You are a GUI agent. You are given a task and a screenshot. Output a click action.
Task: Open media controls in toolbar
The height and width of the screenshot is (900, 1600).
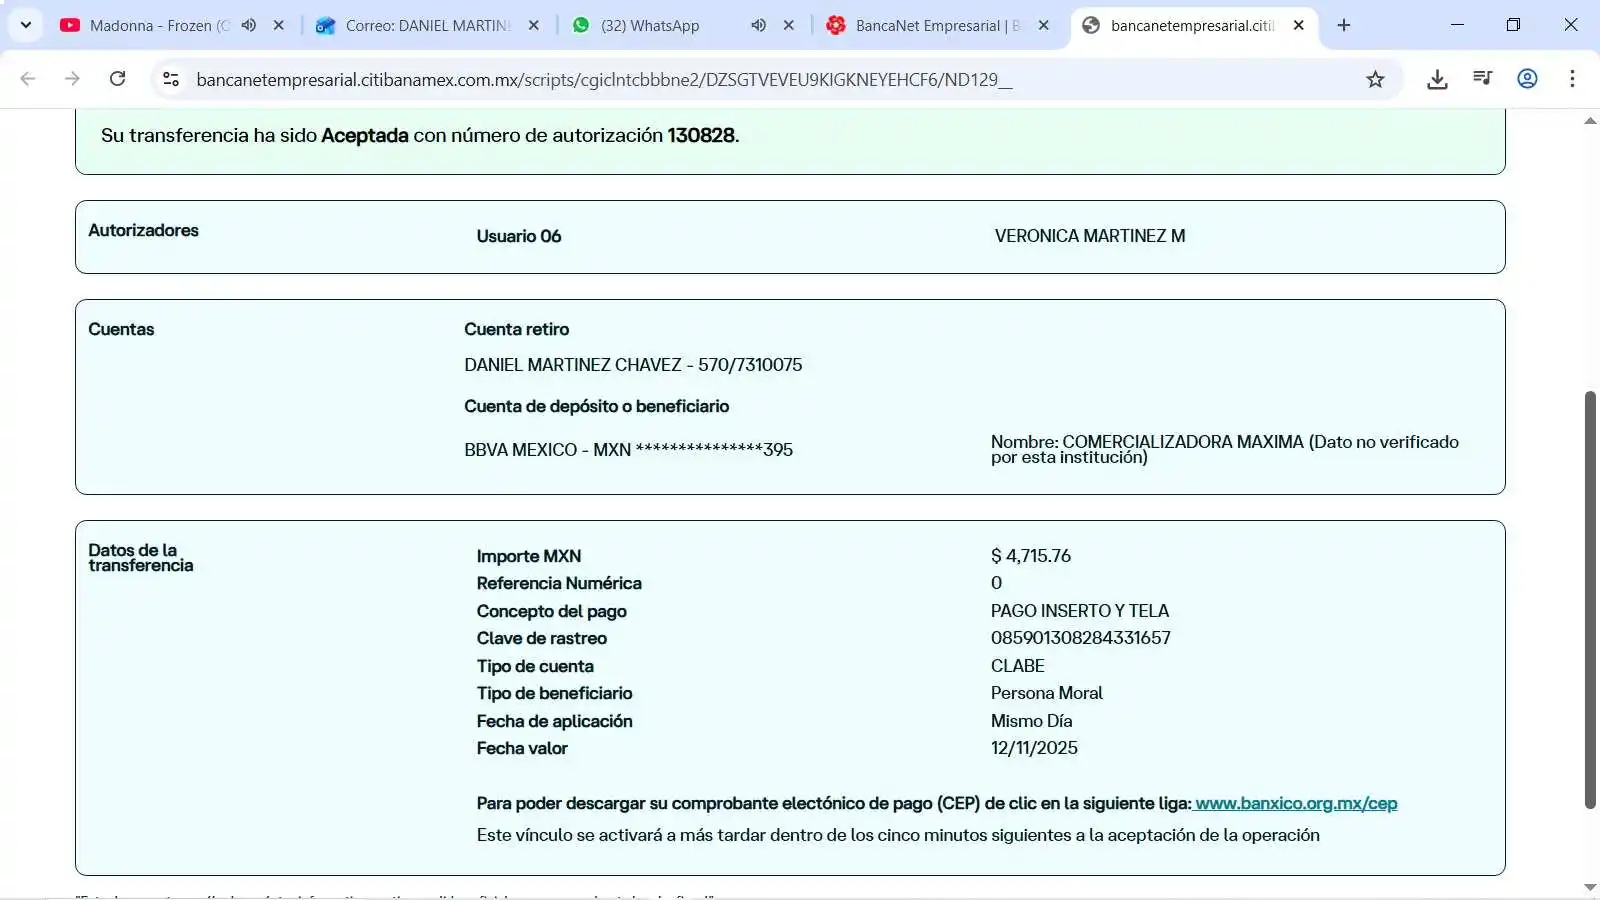click(x=1482, y=79)
